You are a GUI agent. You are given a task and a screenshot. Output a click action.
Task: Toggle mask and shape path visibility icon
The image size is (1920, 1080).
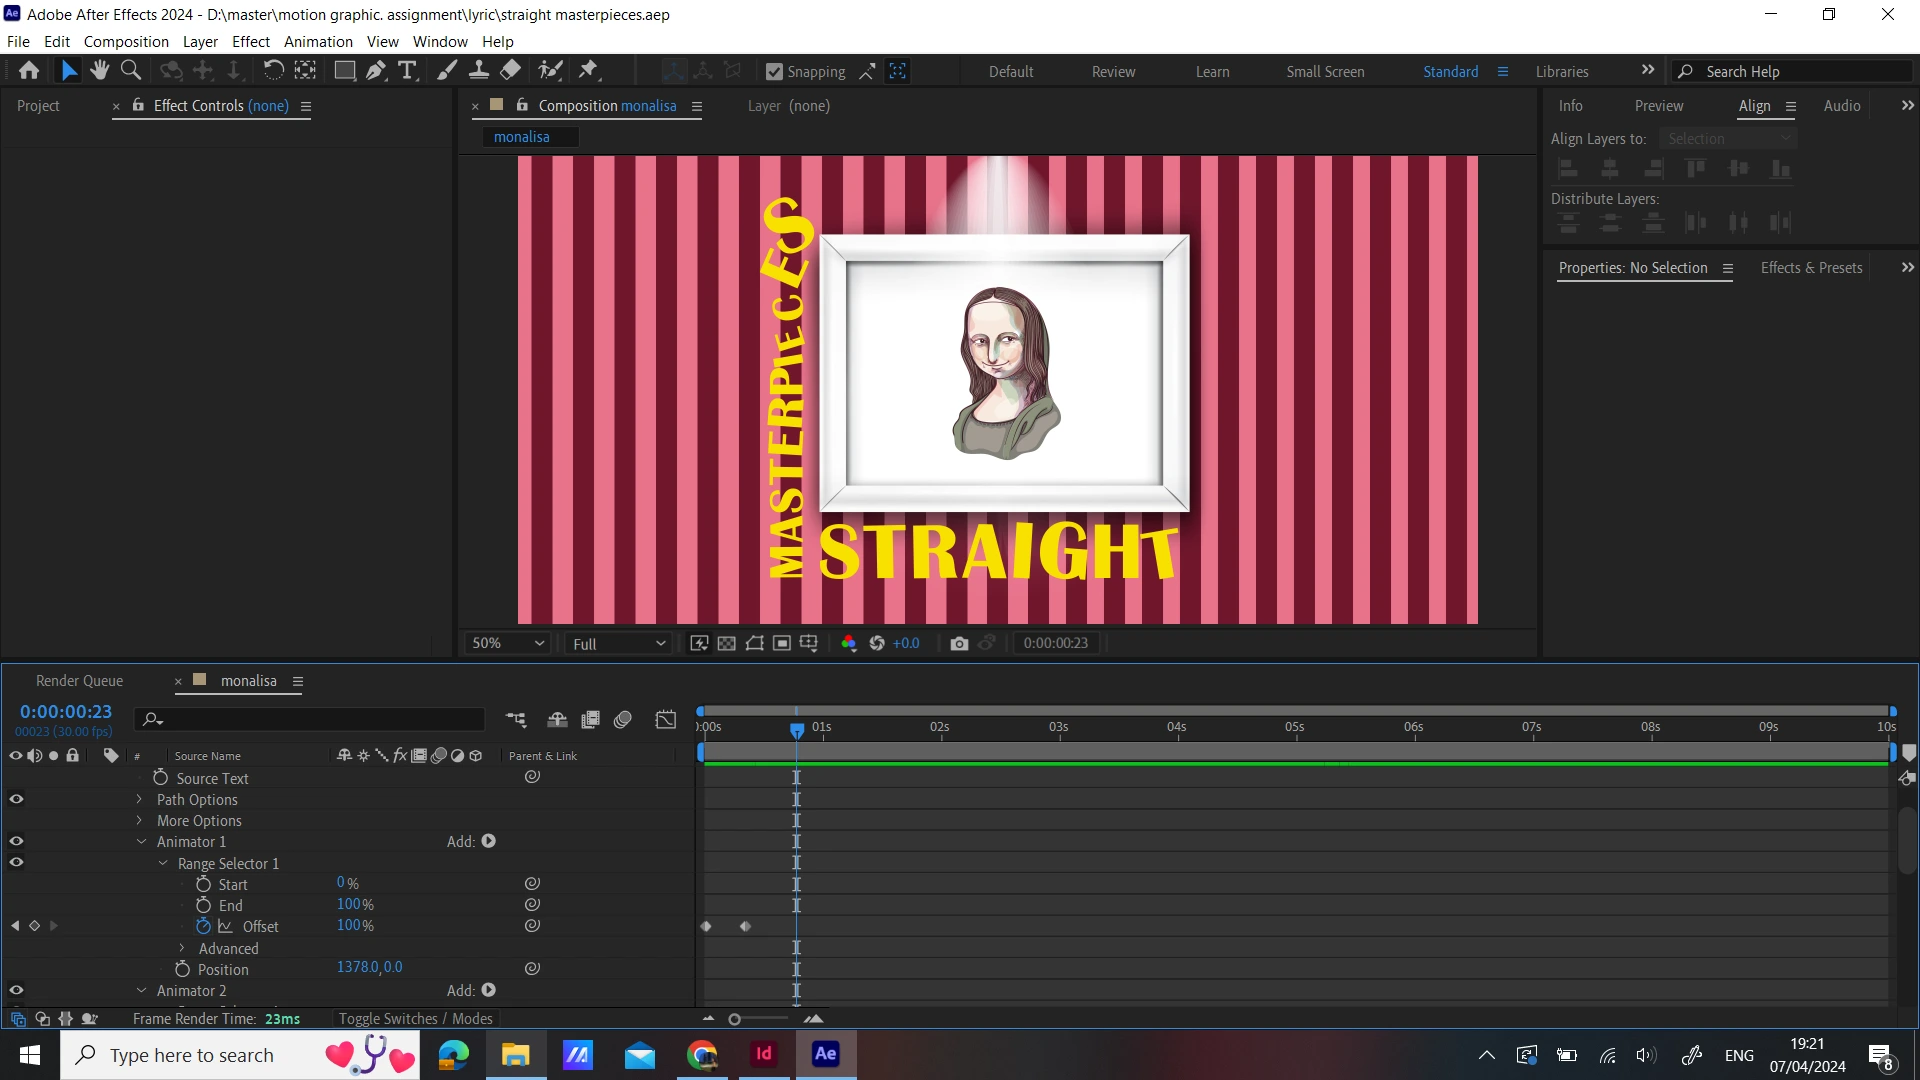point(755,644)
